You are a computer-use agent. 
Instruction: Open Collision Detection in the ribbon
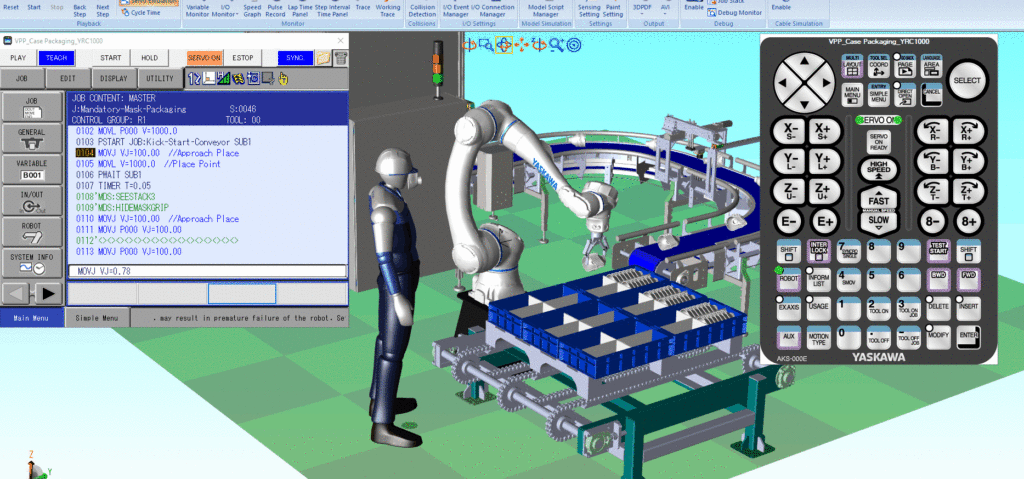[x=422, y=9]
